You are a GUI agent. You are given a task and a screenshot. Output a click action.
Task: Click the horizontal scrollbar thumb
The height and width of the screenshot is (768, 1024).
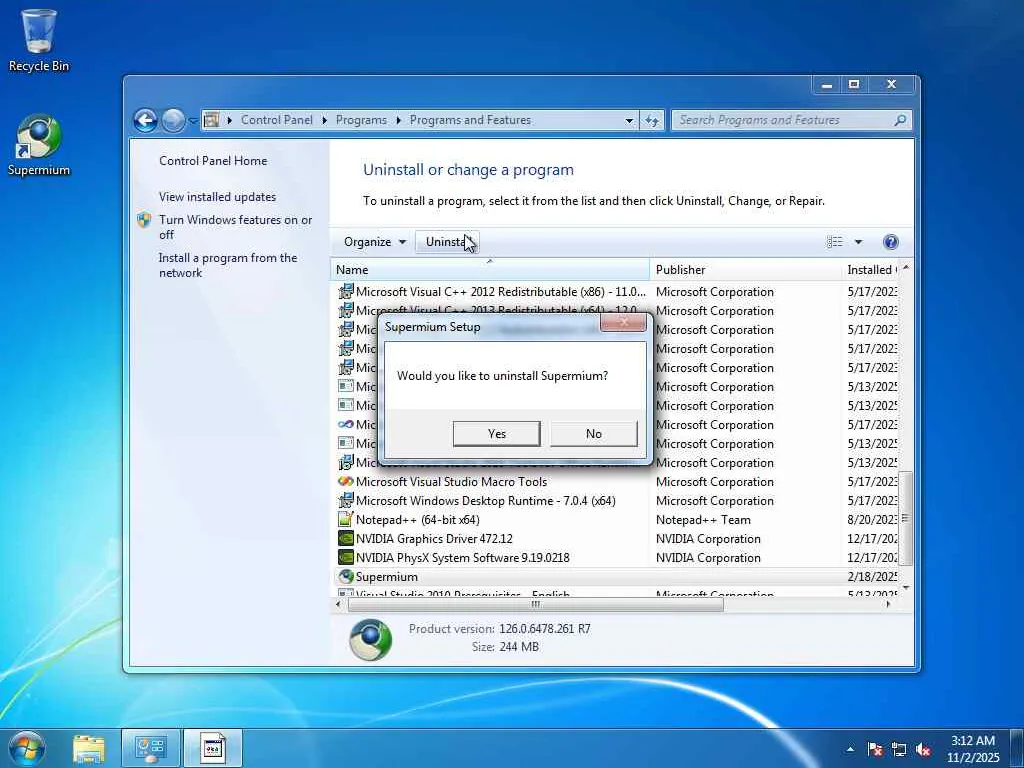536,605
